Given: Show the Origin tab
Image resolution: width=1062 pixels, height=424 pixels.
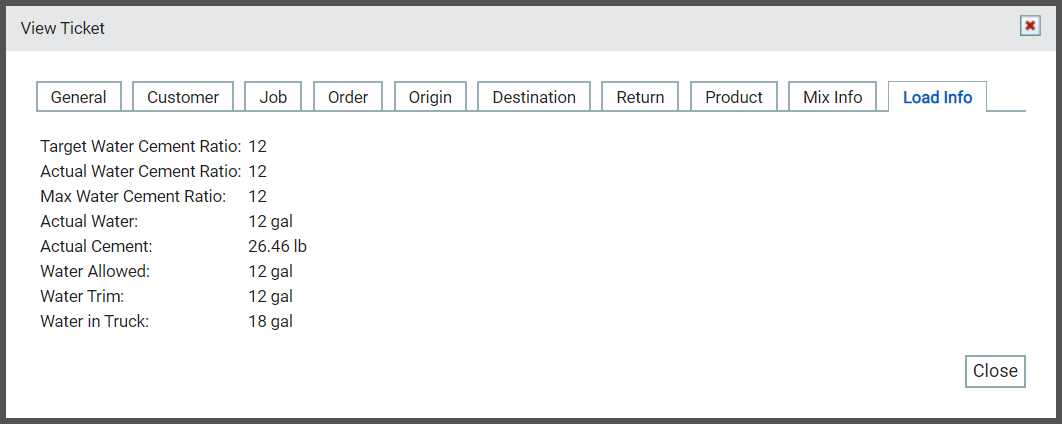Looking at the screenshot, I should pyautogui.click(x=430, y=97).
